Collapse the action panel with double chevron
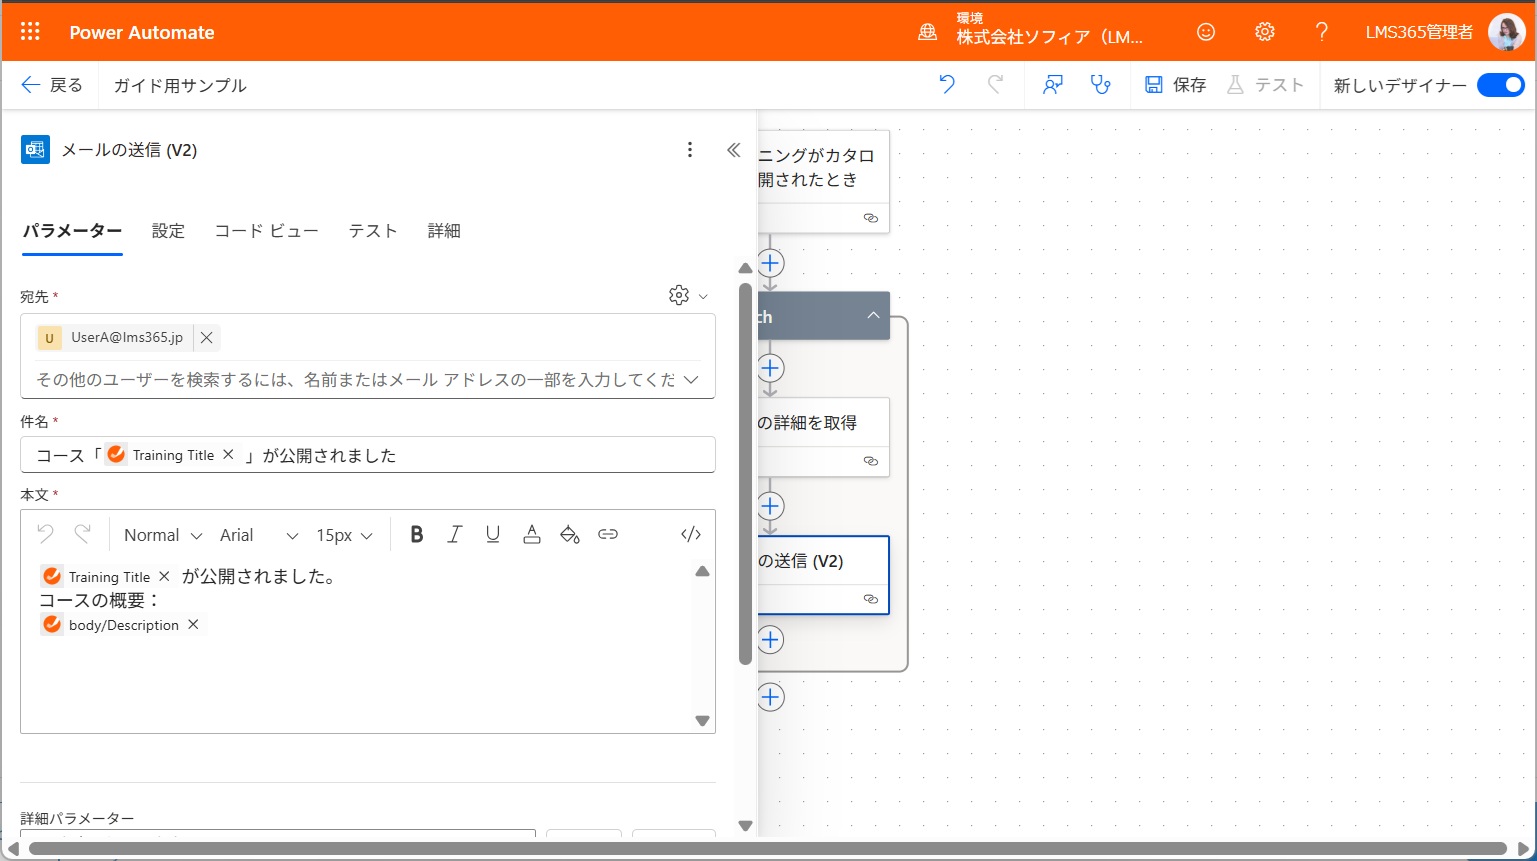Image resolution: width=1537 pixels, height=861 pixels. click(733, 150)
